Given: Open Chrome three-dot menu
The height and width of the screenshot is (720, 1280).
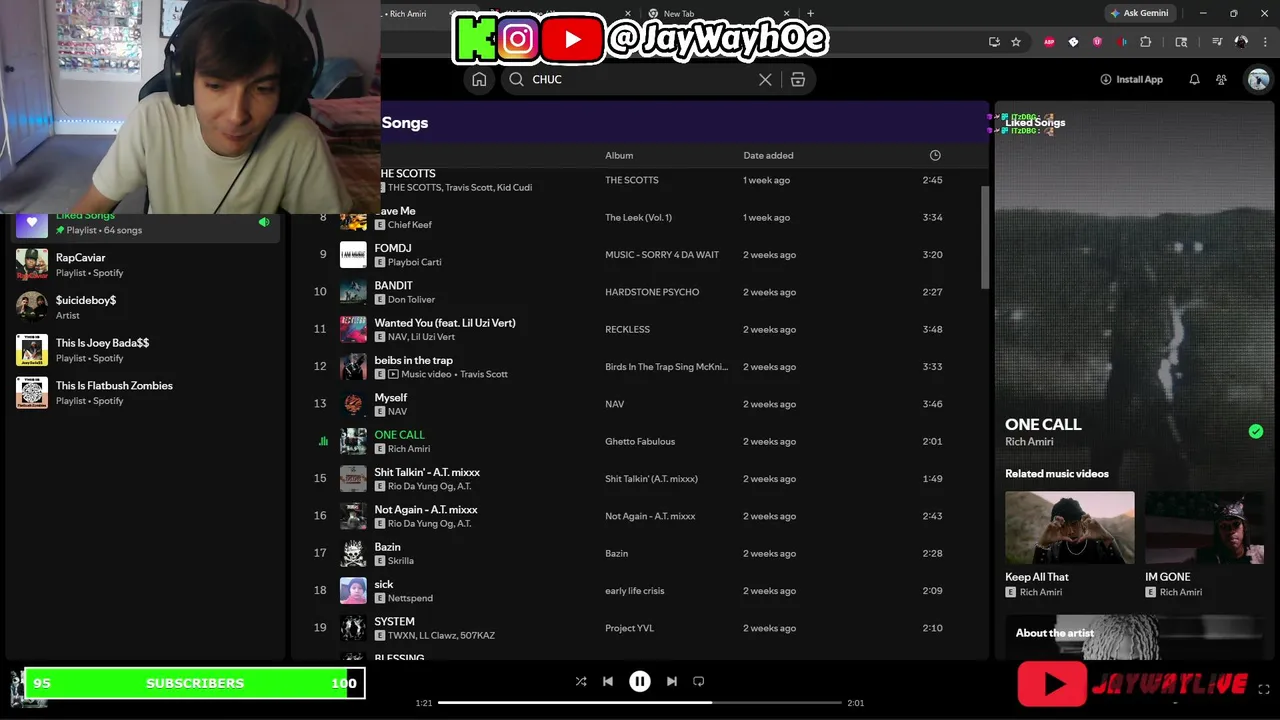Looking at the screenshot, I should pos(1266,42).
